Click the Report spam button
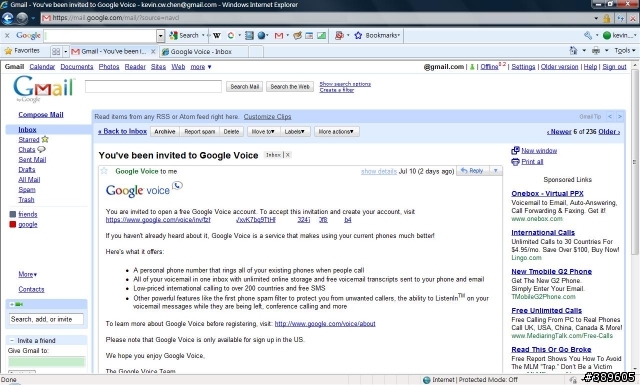The height and width of the screenshot is (385, 640). [200, 131]
